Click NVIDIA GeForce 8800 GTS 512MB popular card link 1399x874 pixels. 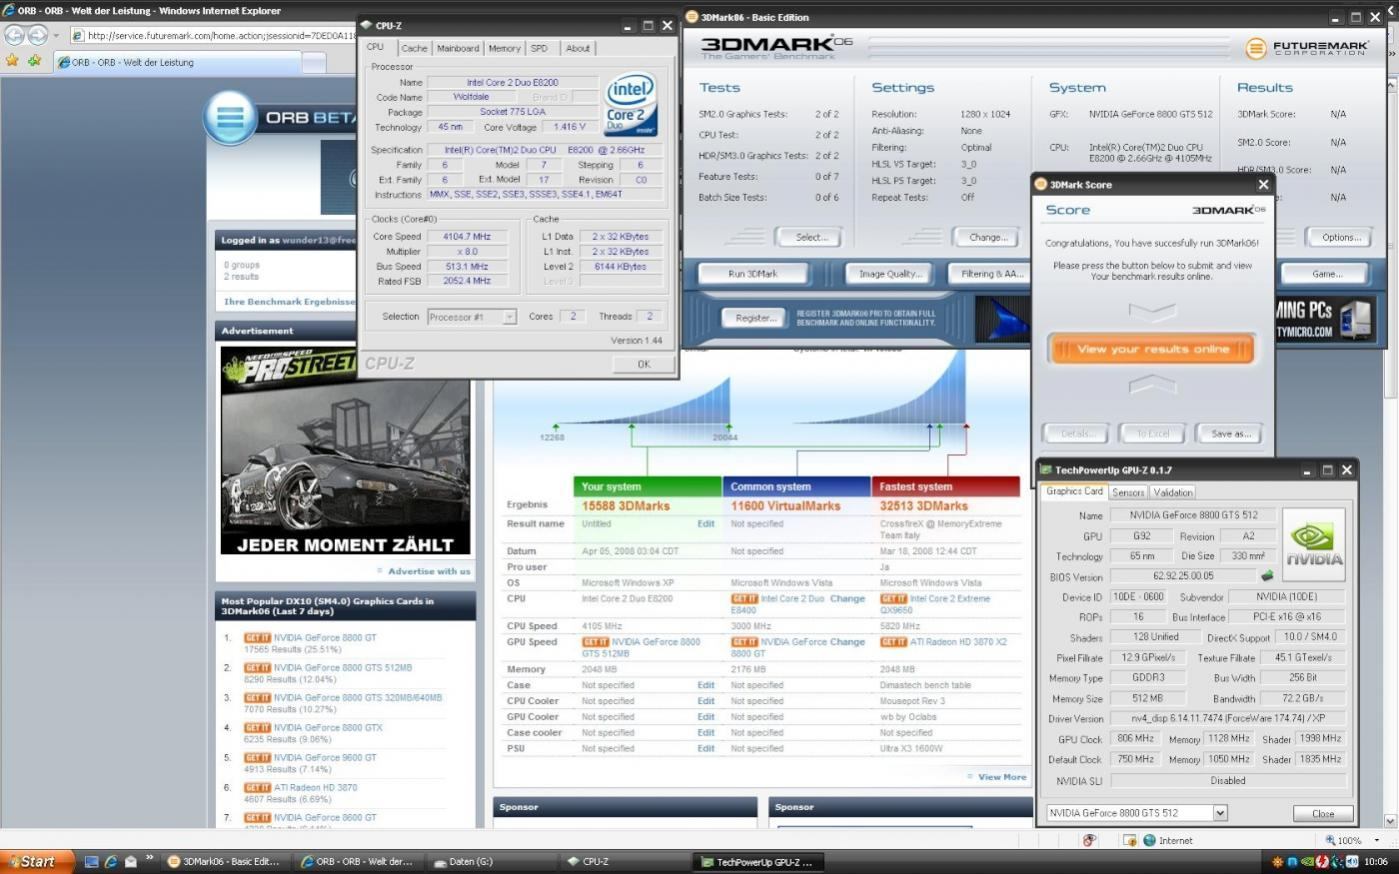[x=342, y=668]
